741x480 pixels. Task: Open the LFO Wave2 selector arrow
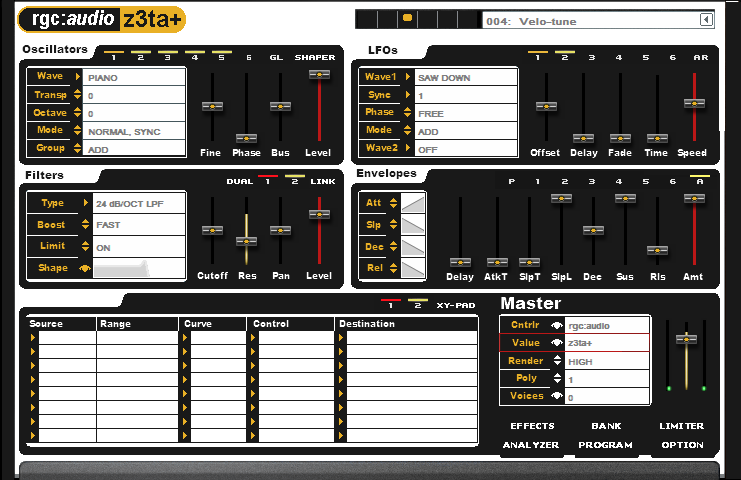pos(407,148)
